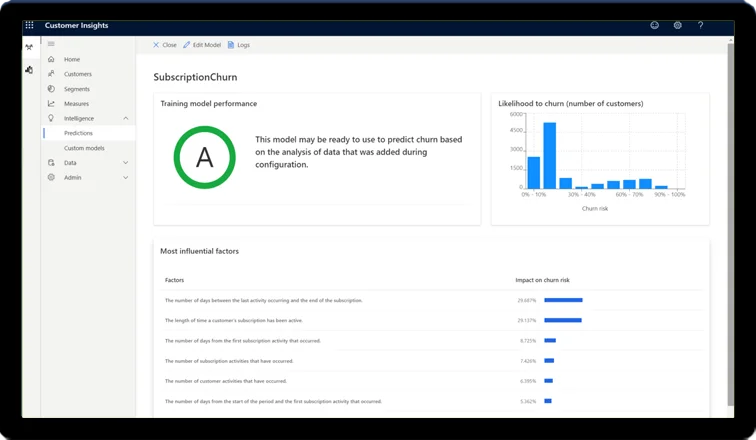Expand the Data section chevron
Image resolution: width=756 pixels, height=440 pixels.
(x=125, y=163)
